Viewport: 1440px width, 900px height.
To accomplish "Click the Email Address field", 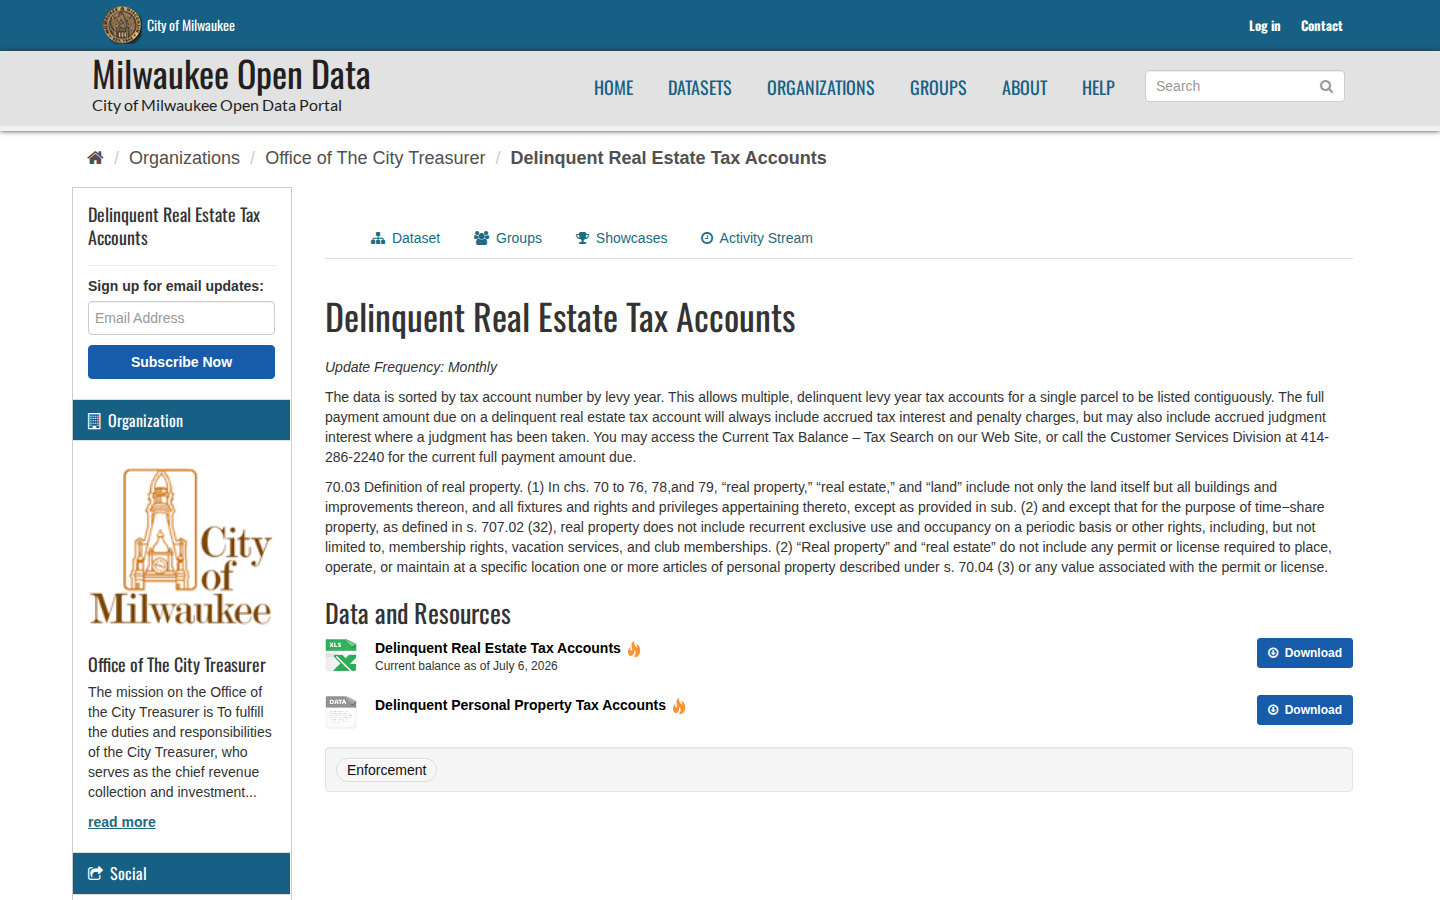I will click(x=181, y=318).
